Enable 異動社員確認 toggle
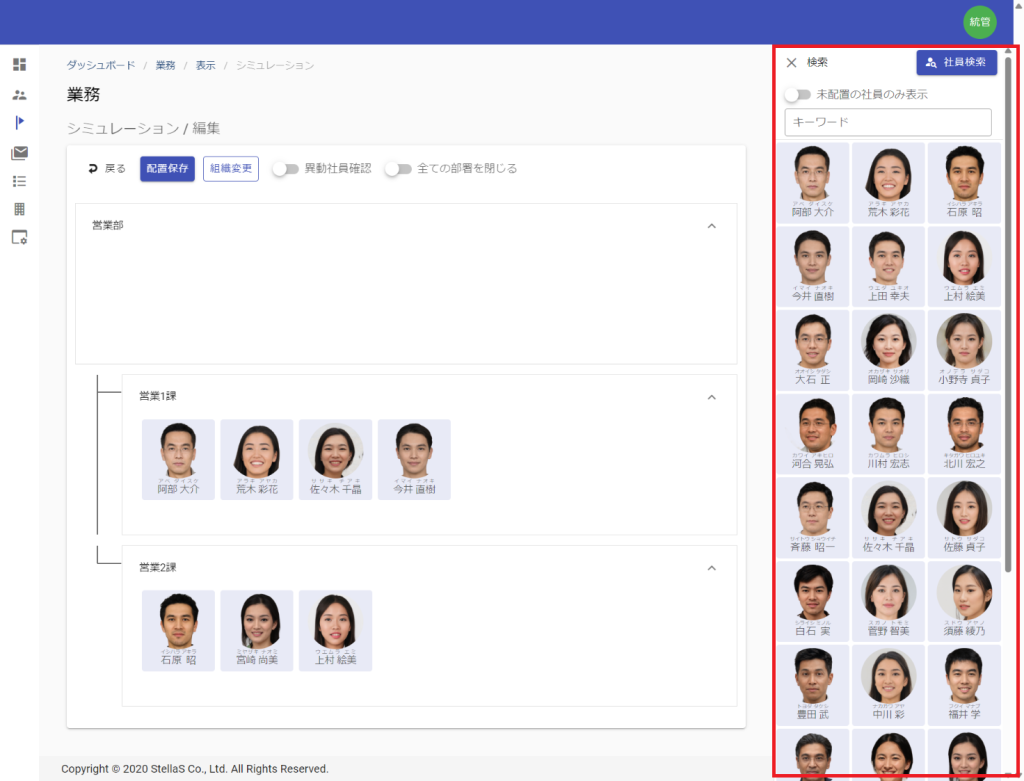This screenshot has width=1024, height=781. (x=286, y=169)
